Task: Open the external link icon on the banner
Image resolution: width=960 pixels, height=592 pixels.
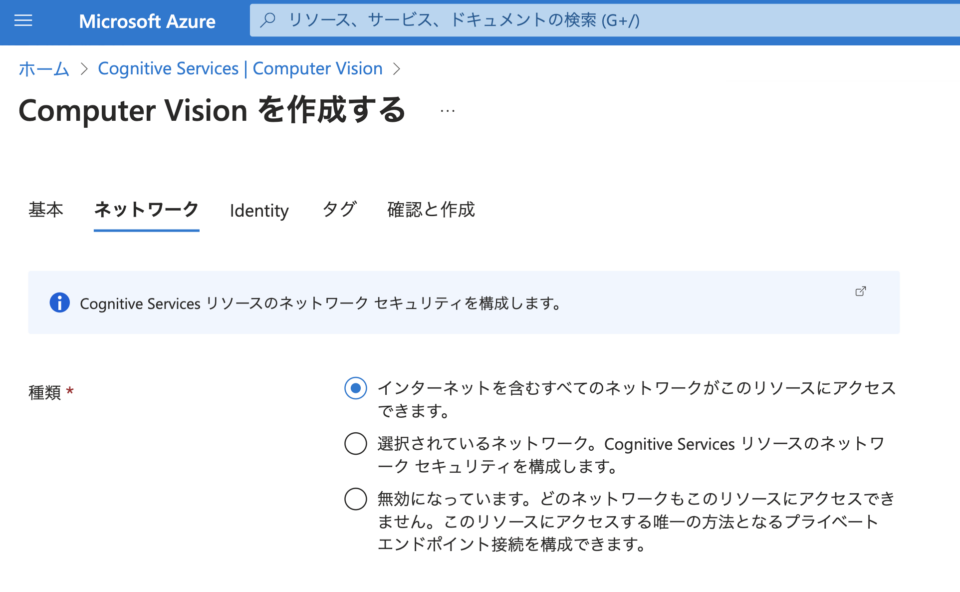Action: 861,290
